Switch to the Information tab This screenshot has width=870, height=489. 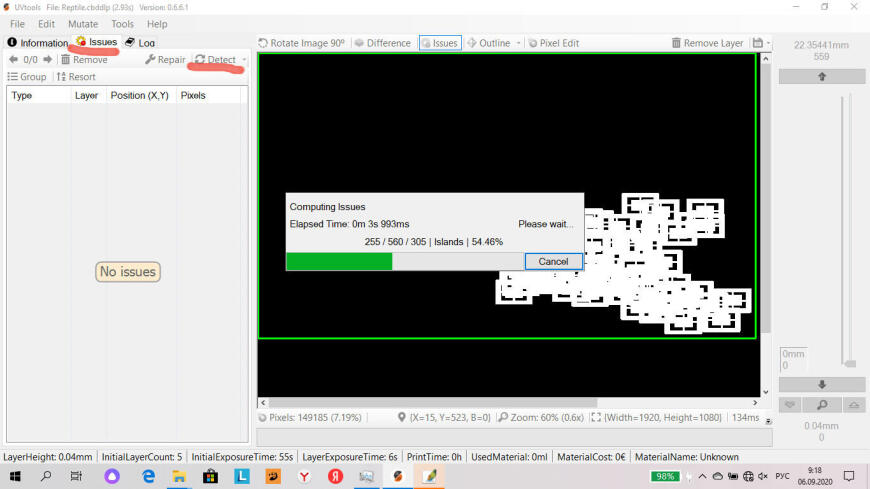click(37, 43)
